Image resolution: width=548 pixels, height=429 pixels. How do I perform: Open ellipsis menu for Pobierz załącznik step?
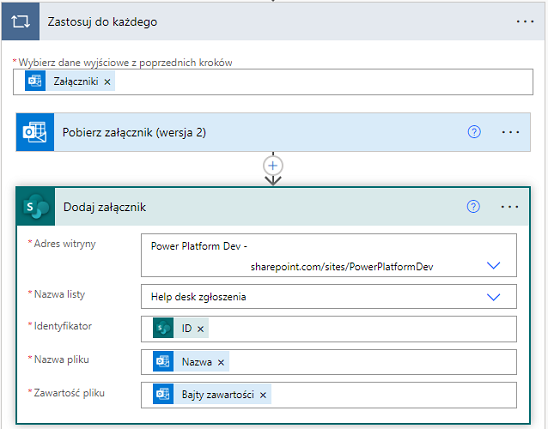pyautogui.click(x=510, y=132)
